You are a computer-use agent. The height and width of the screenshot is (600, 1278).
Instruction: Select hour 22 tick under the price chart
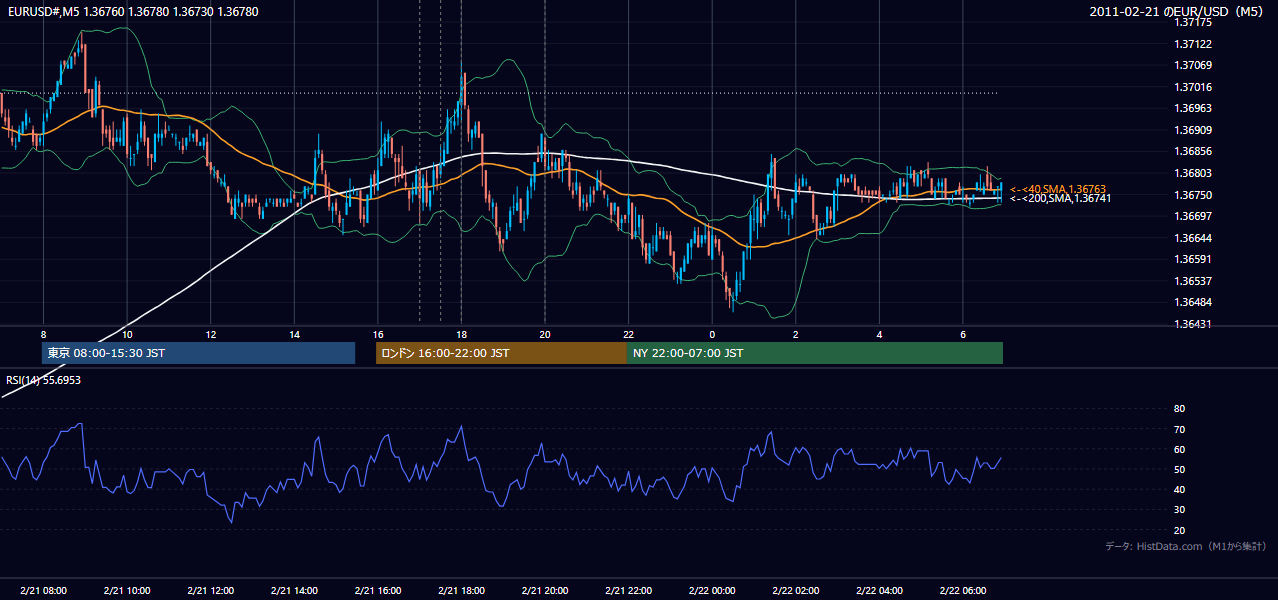[628, 334]
